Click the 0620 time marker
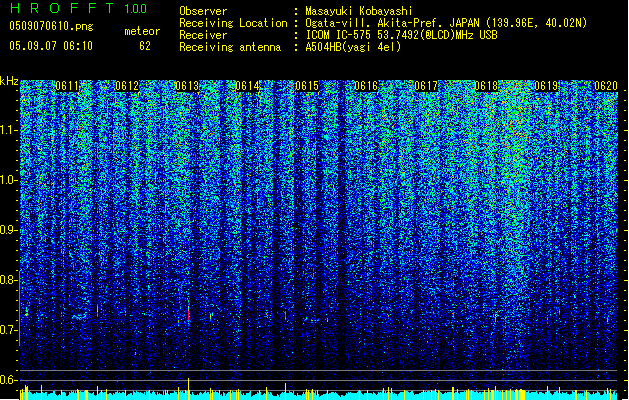Screen dimensions: 629x400 pyautogui.click(x=606, y=86)
